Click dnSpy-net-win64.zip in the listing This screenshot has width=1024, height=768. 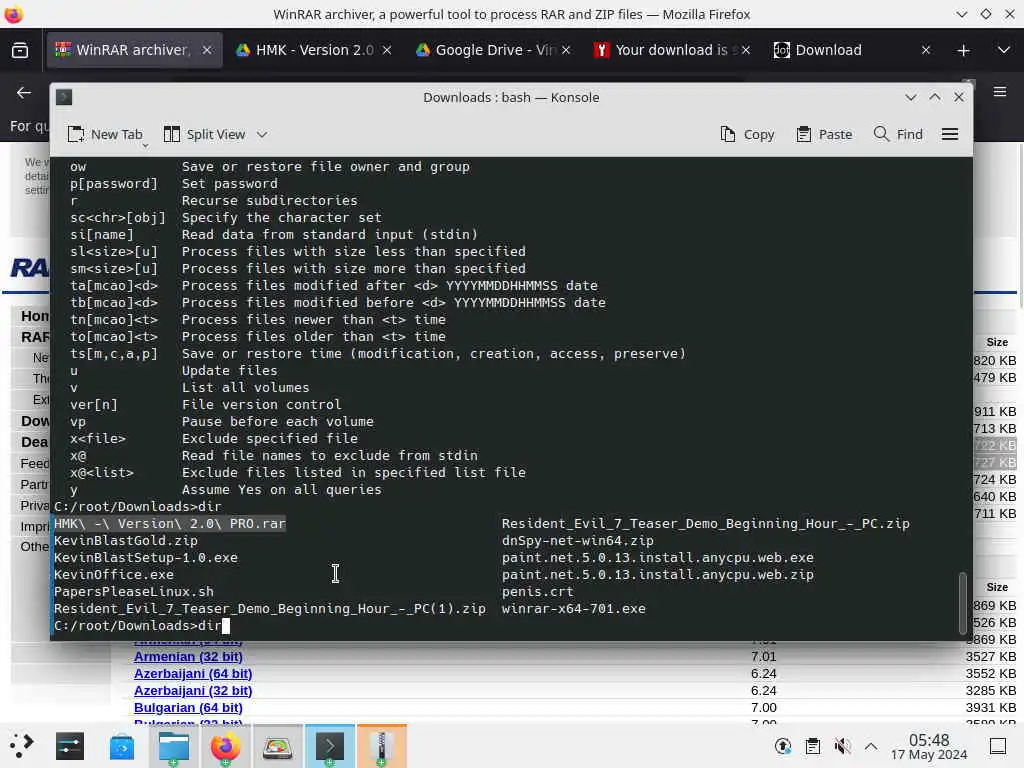(x=577, y=541)
